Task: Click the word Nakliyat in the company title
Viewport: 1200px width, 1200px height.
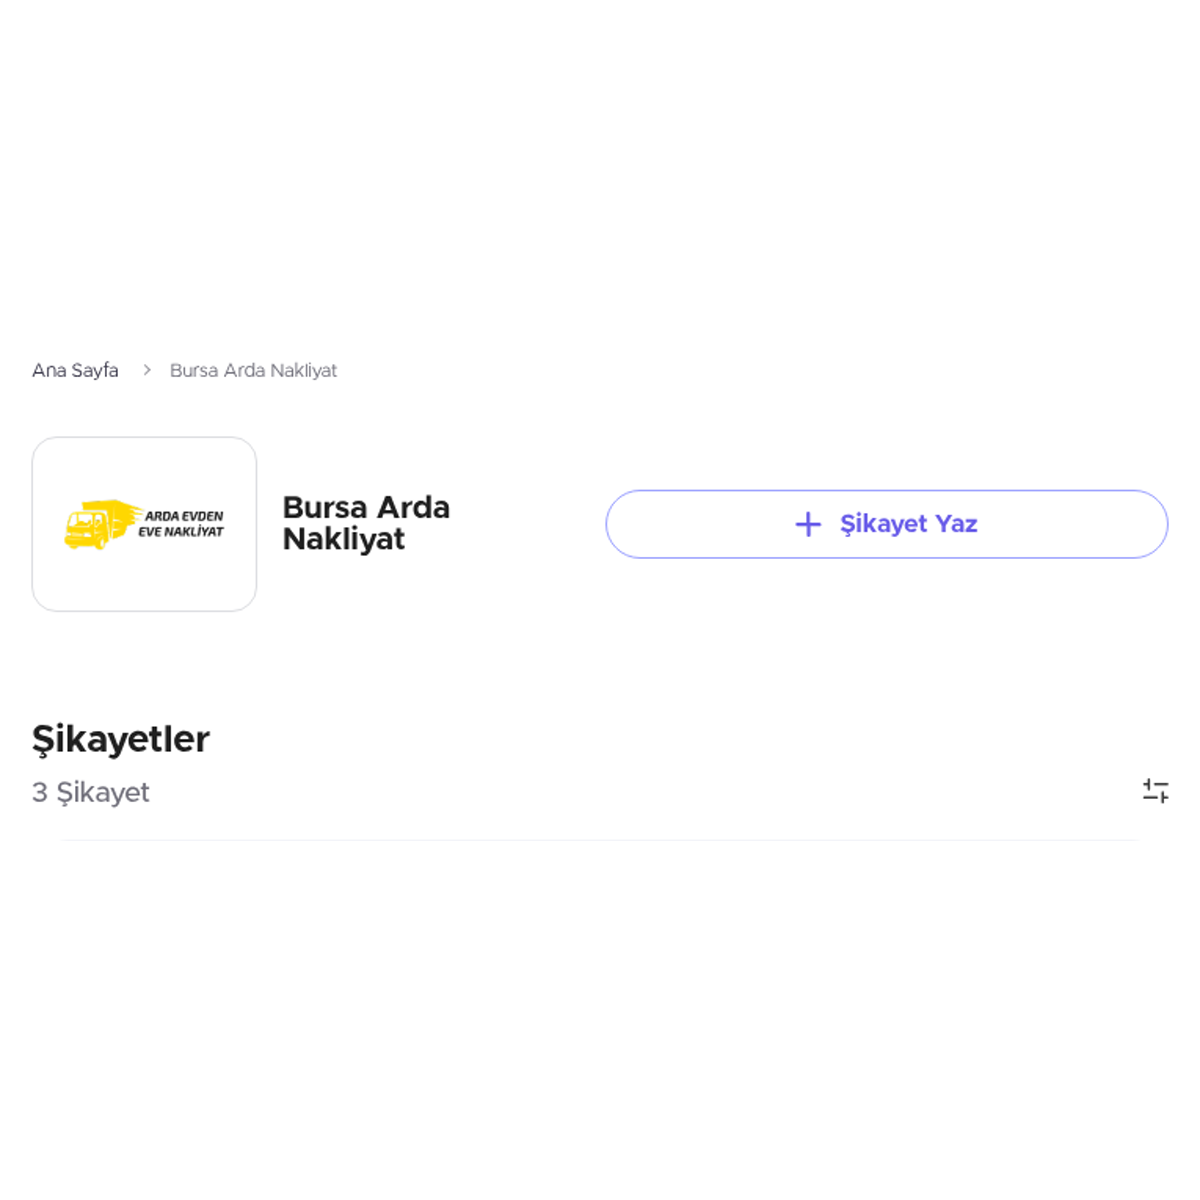Action: 343,539
